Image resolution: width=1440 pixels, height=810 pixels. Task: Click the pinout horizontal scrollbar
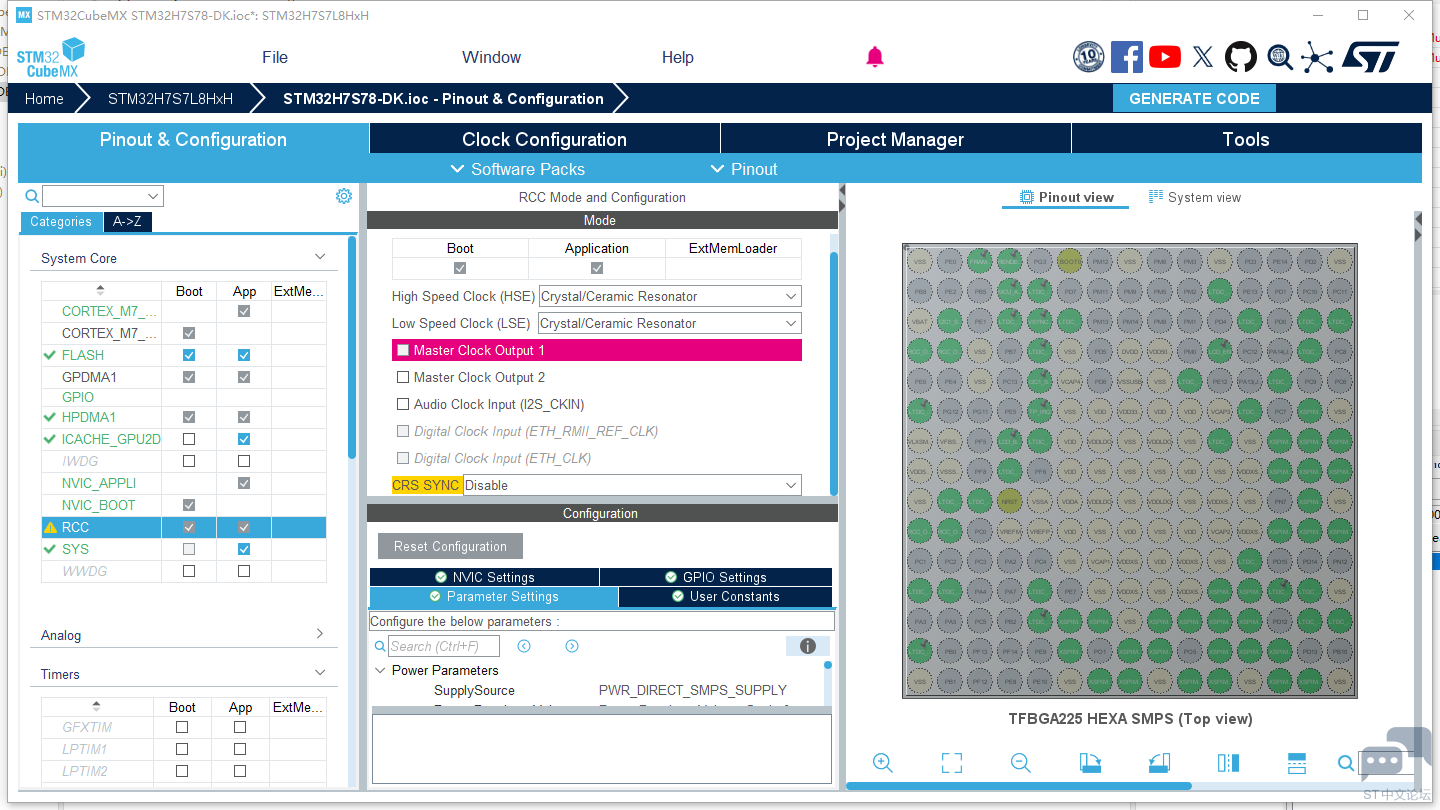coord(1019,786)
